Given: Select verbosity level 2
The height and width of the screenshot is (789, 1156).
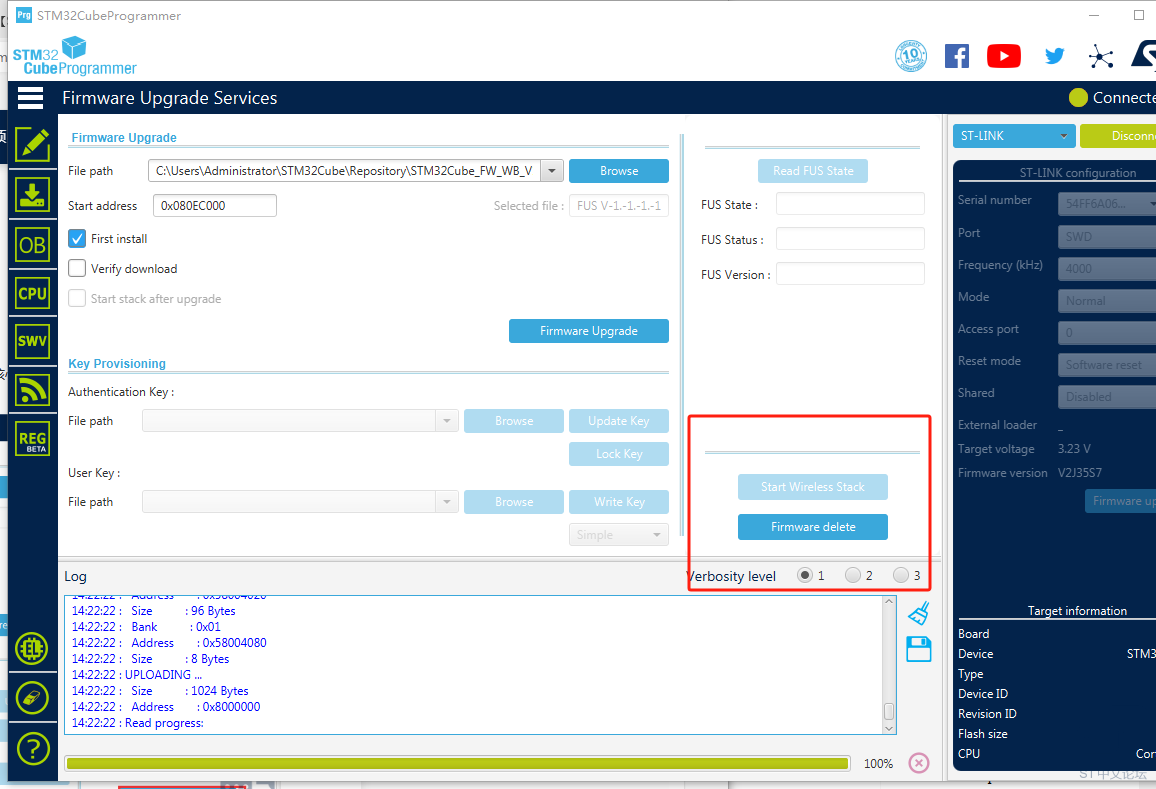Looking at the screenshot, I should click(852, 575).
